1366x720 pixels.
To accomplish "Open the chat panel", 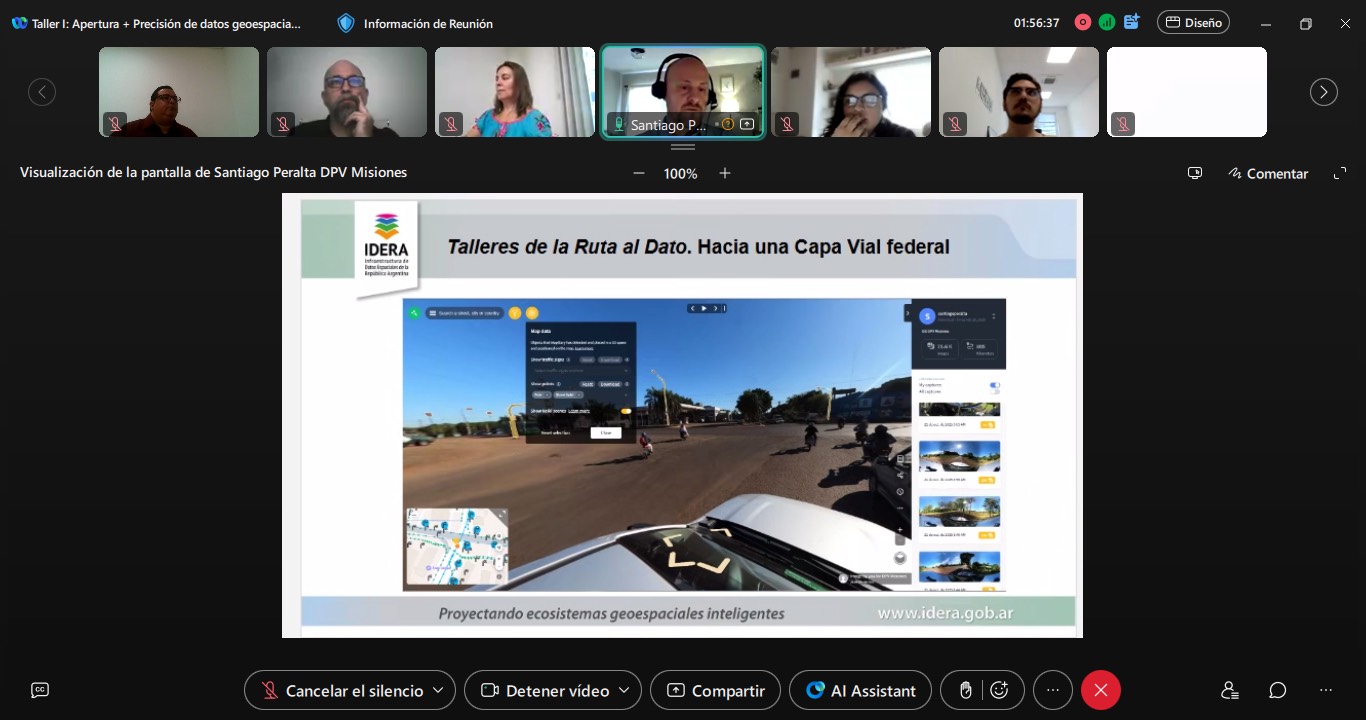I will pyautogui.click(x=1277, y=690).
